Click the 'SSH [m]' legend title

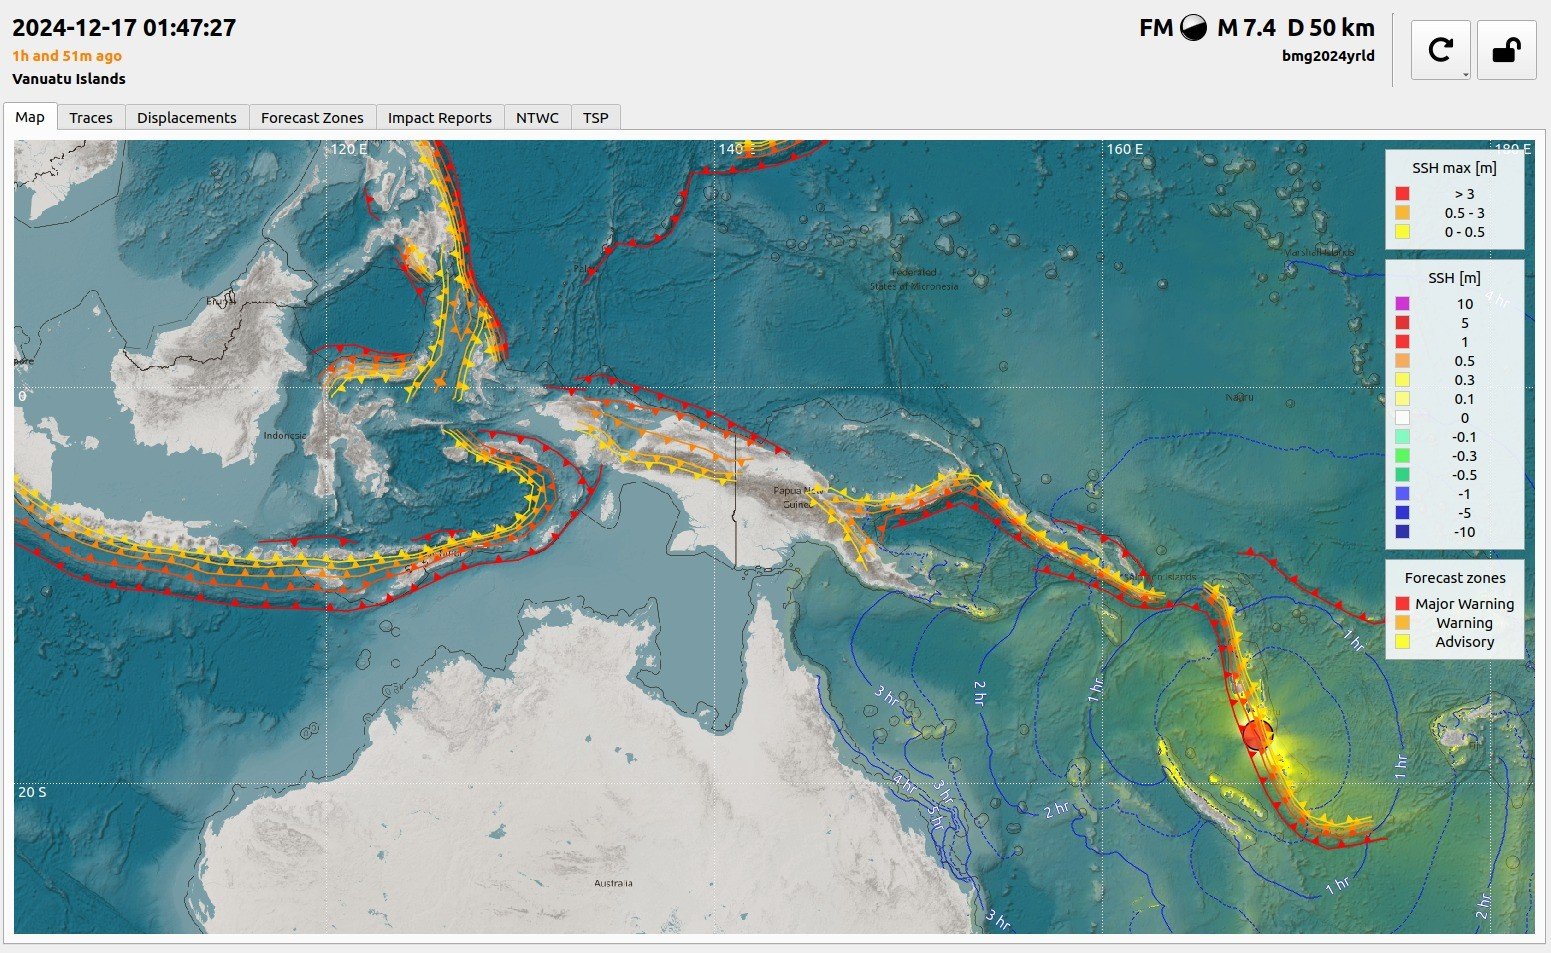tap(1454, 278)
